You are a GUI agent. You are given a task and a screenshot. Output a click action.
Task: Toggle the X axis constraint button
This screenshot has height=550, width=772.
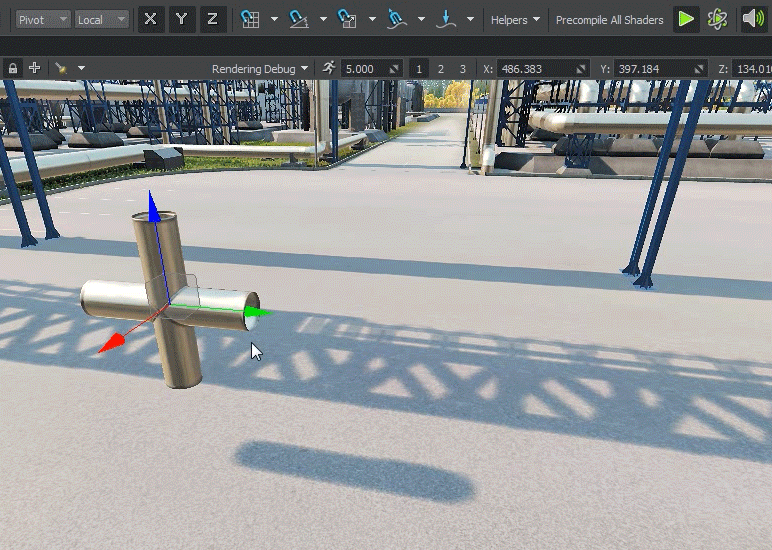click(x=151, y=19)
